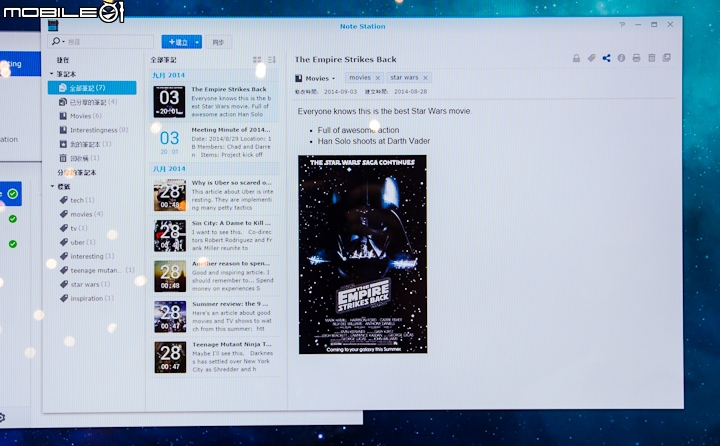Image resolution: width=720 pixels, height=446 pixels.
Task: Filter by the uber (1) tag
Action: [x=78, y=242]
